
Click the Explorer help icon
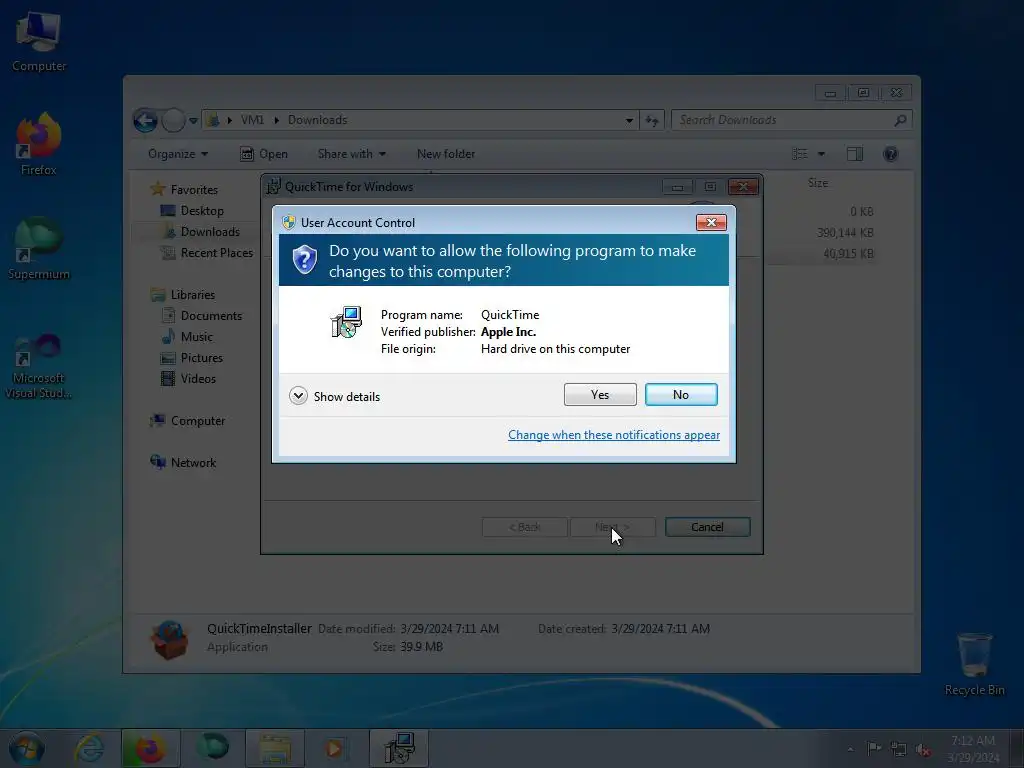[890, 154]
